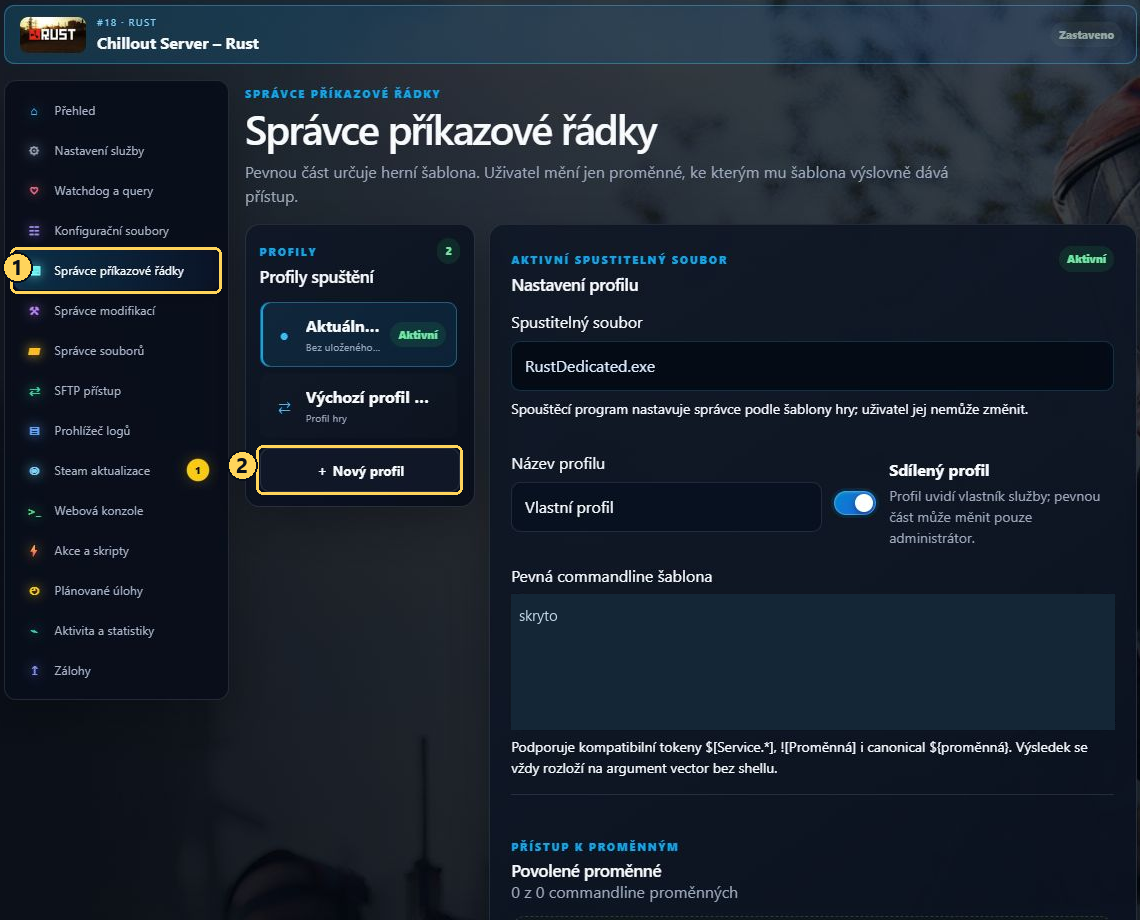This screenshot has height=920, width=1140.
Task: Click the heart icon for Watchdog a query
Action: 34,191
